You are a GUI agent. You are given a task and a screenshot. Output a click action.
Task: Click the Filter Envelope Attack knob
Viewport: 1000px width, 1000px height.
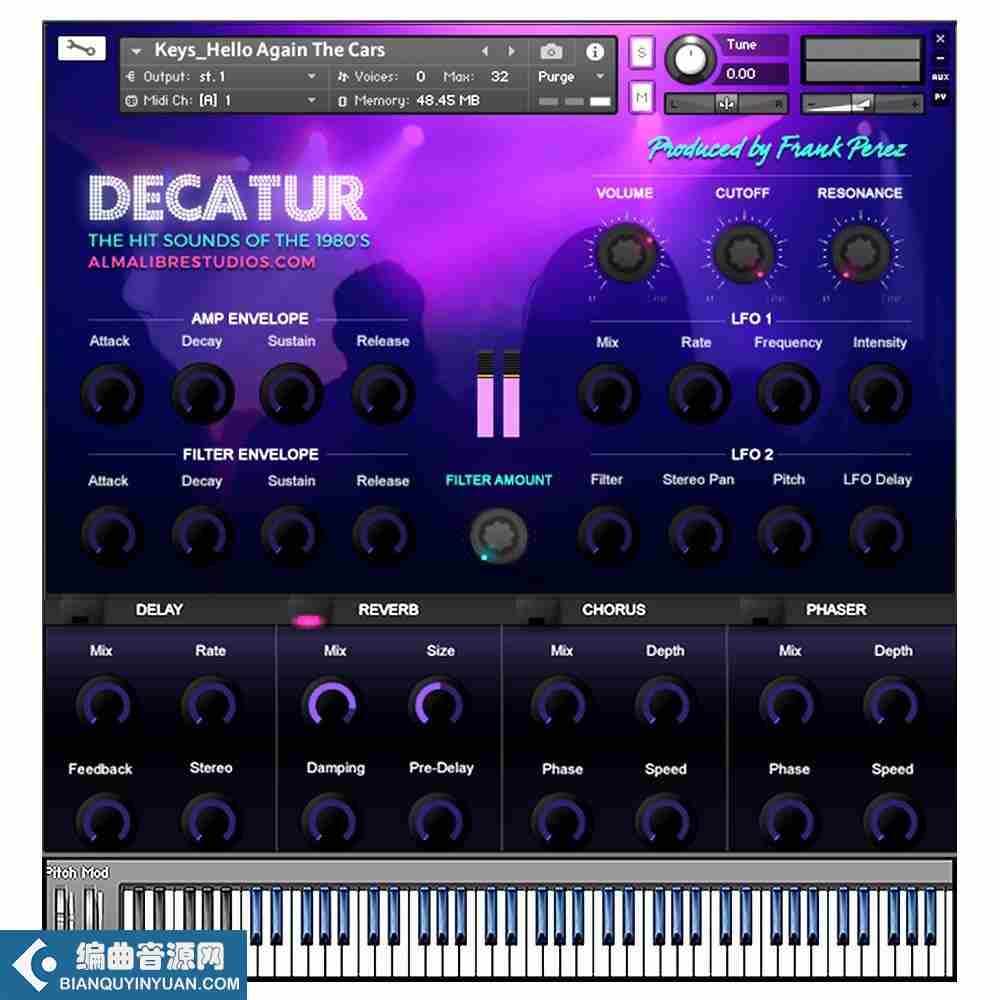click(x=111, y=535)
